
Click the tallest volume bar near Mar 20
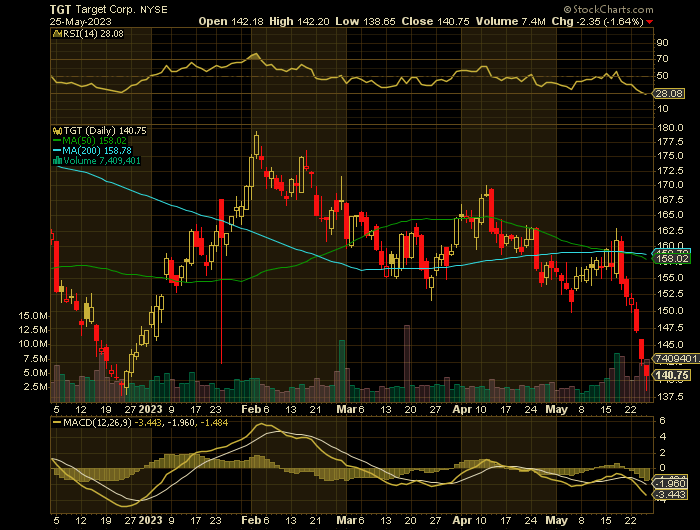pos(407,363)
